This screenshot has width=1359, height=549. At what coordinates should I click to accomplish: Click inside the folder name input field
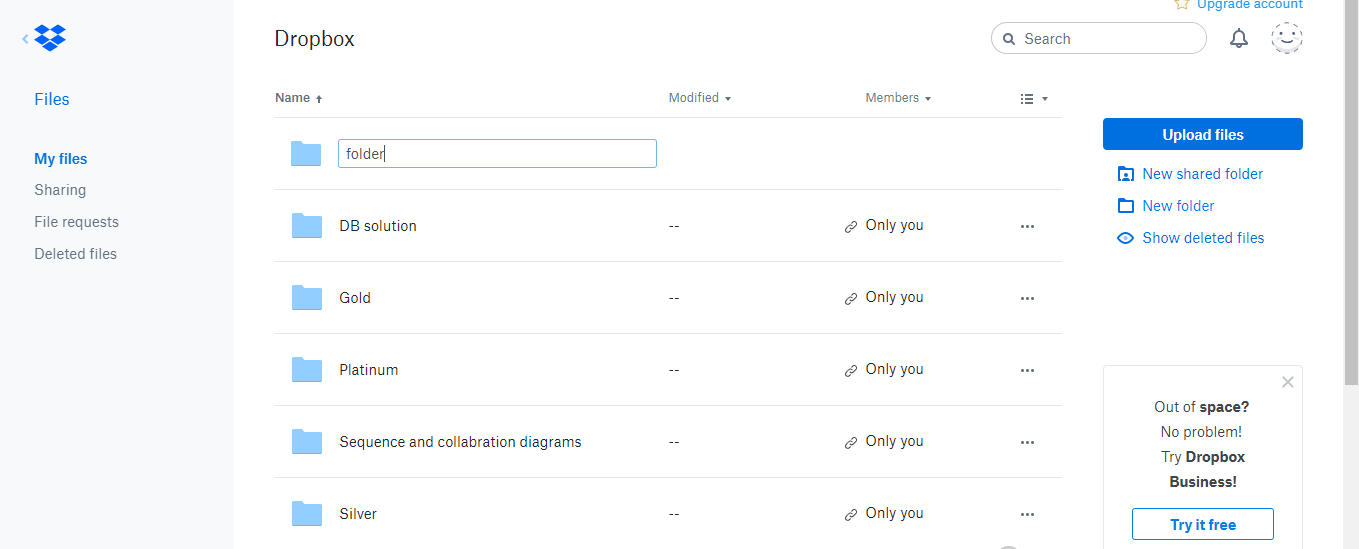[x=497, y=153]
